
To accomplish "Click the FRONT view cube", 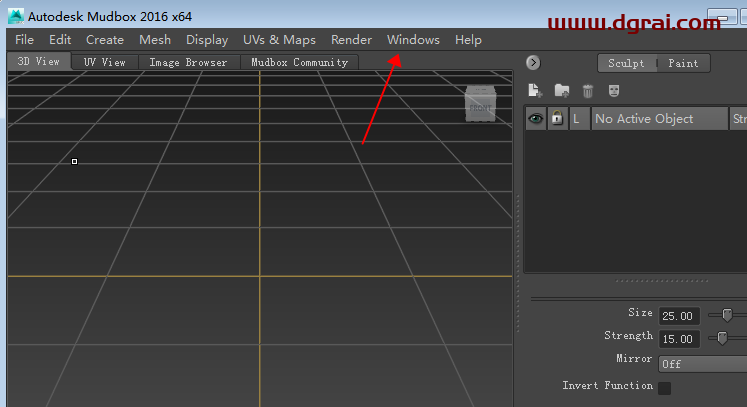I will [x=480, y=104].
